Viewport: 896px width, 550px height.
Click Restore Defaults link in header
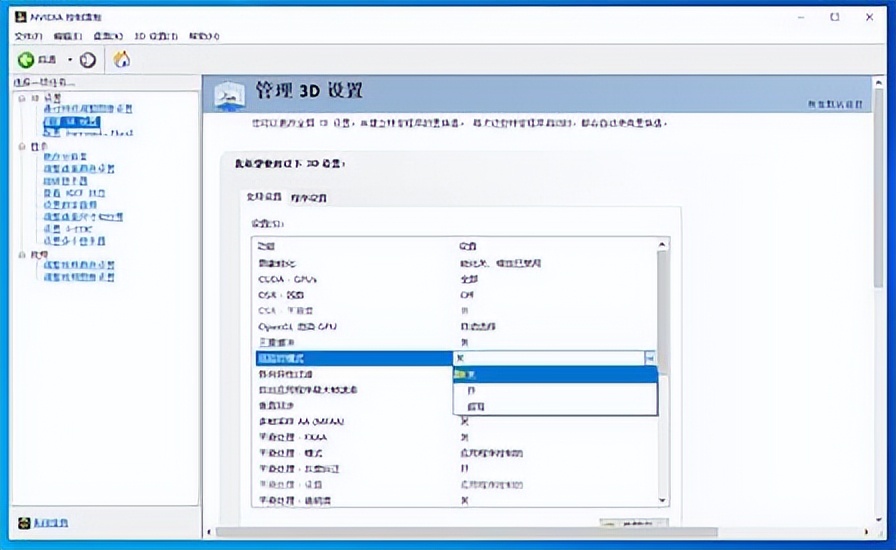click(x=835, y=105)
